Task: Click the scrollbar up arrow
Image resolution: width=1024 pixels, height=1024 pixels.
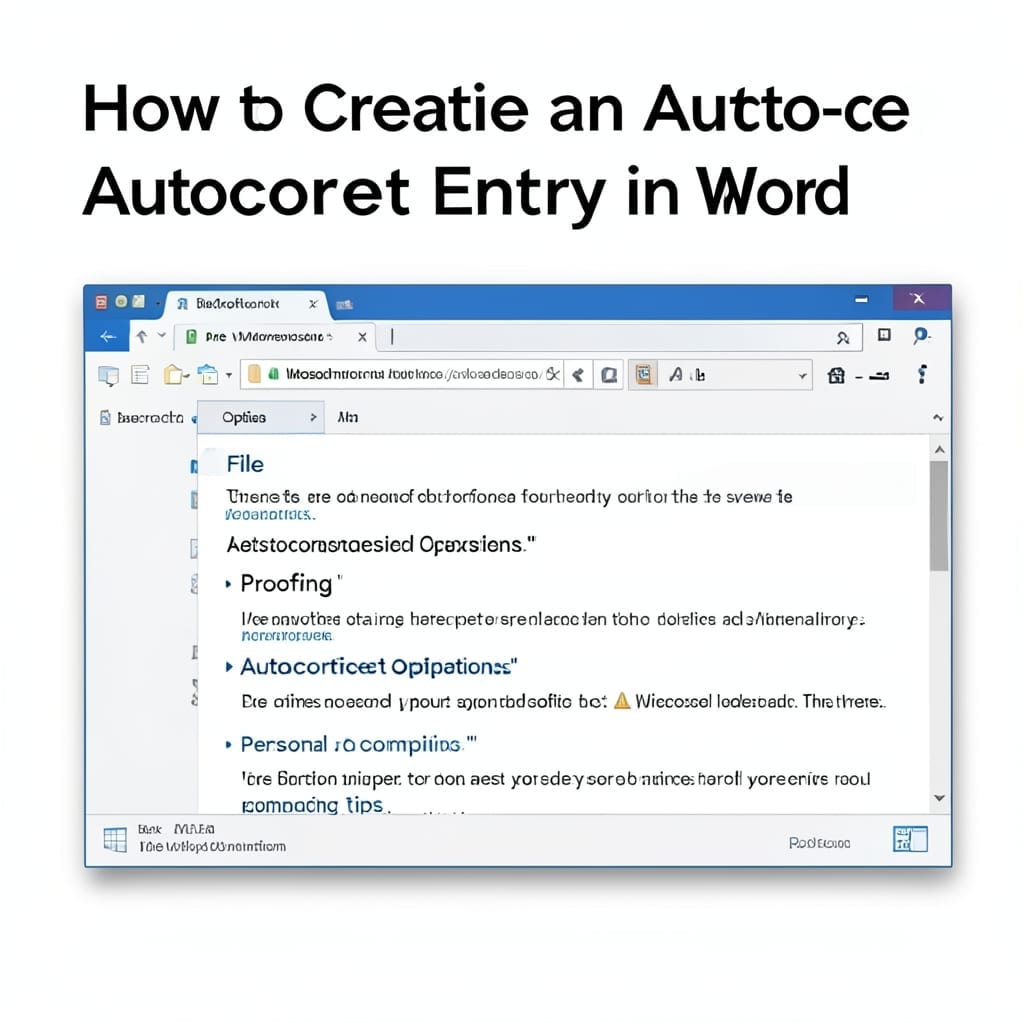Action: (x=940, y=449)
